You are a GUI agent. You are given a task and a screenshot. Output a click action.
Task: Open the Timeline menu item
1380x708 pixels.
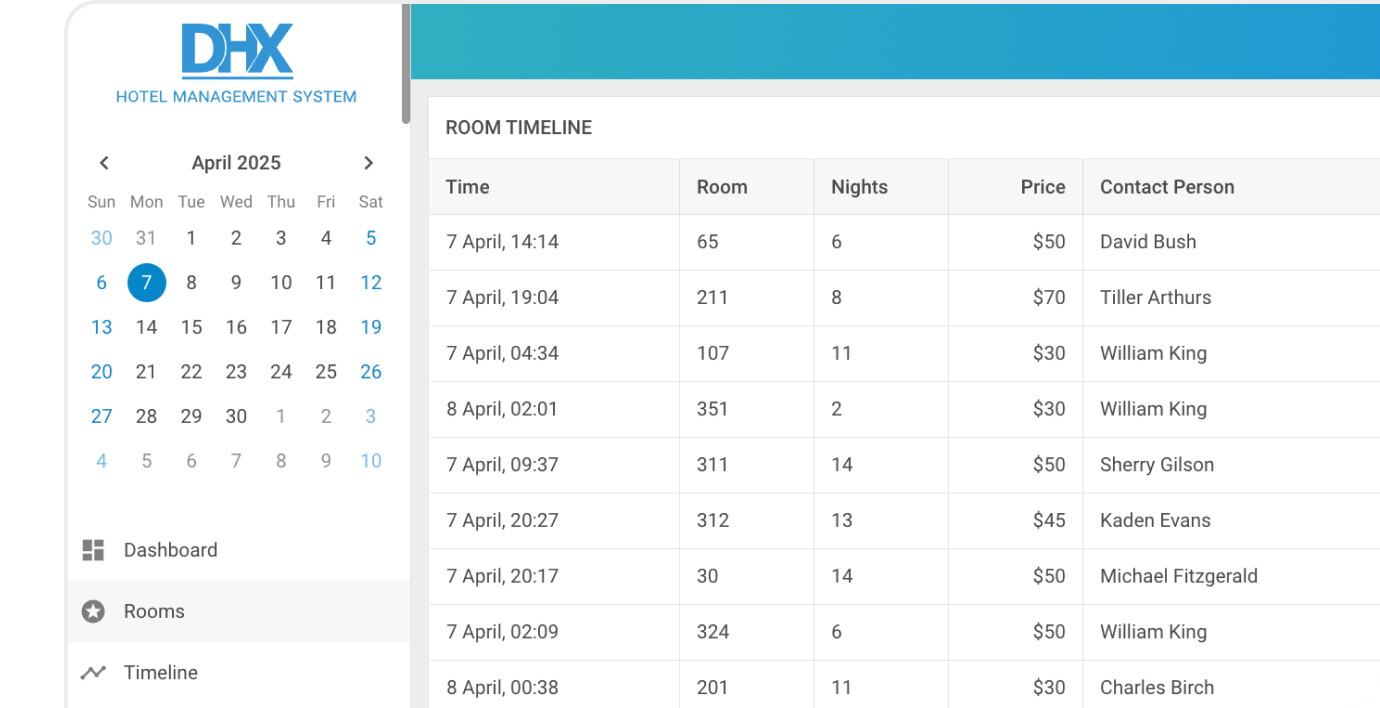[x=238, y=672]
